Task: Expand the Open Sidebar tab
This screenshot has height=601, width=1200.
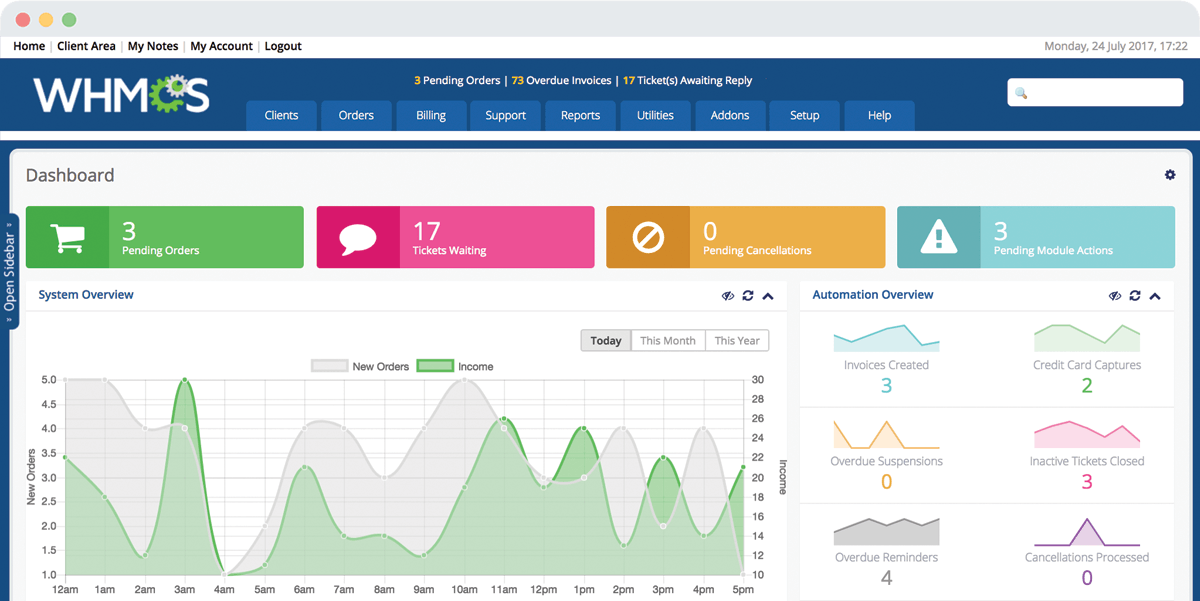Action: pos(10,271)
